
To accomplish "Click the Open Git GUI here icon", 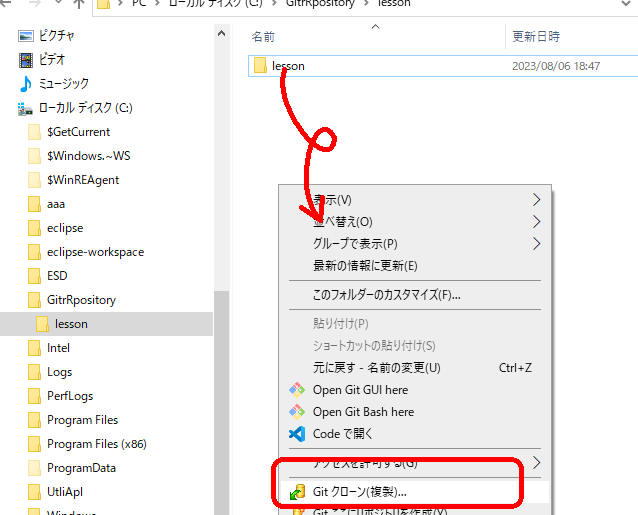I will click(x=297, y=390).
